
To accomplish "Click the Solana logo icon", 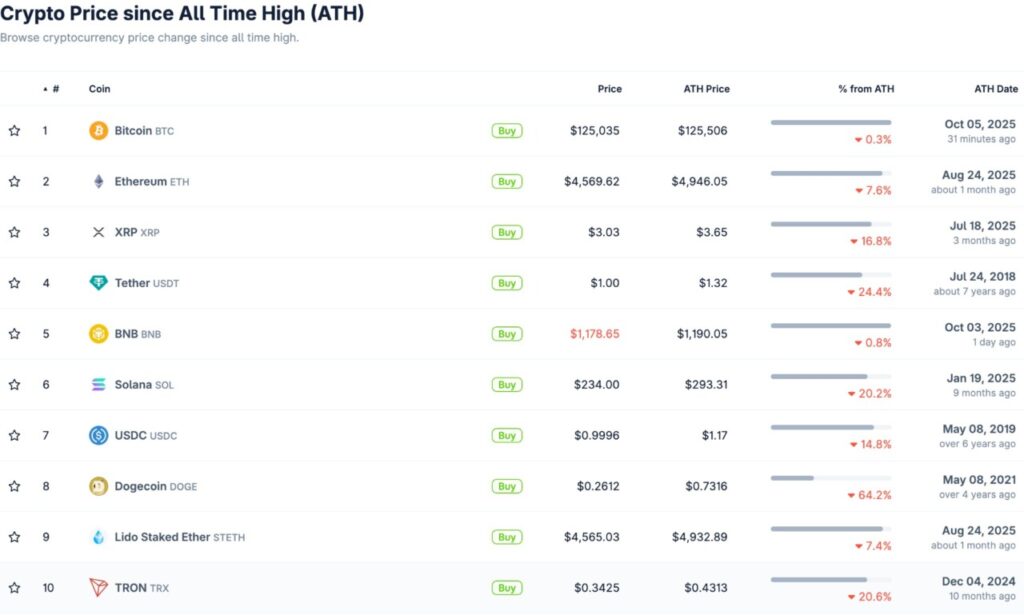I will [98, 385].
